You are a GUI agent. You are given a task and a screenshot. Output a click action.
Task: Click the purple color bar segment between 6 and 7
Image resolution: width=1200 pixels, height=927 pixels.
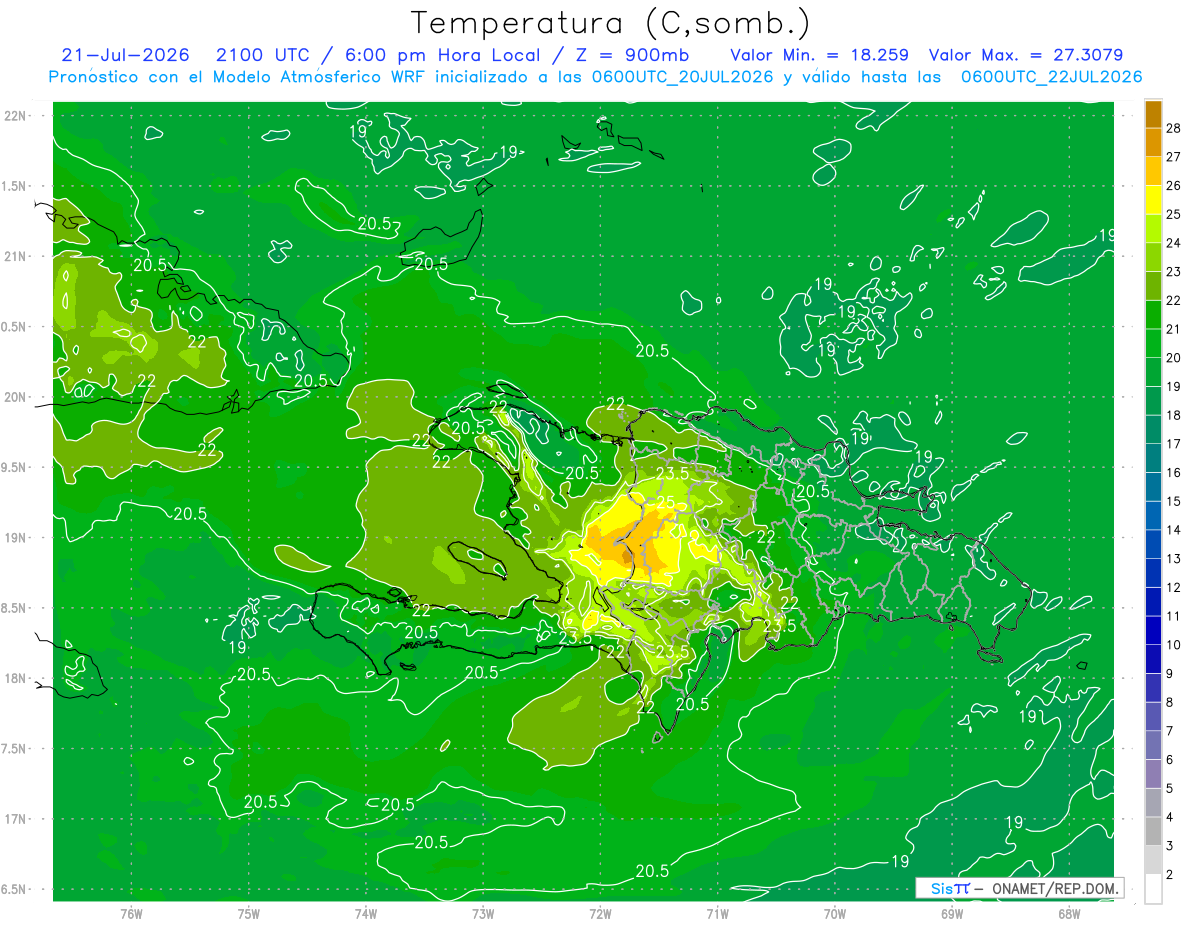[1154, 745]
